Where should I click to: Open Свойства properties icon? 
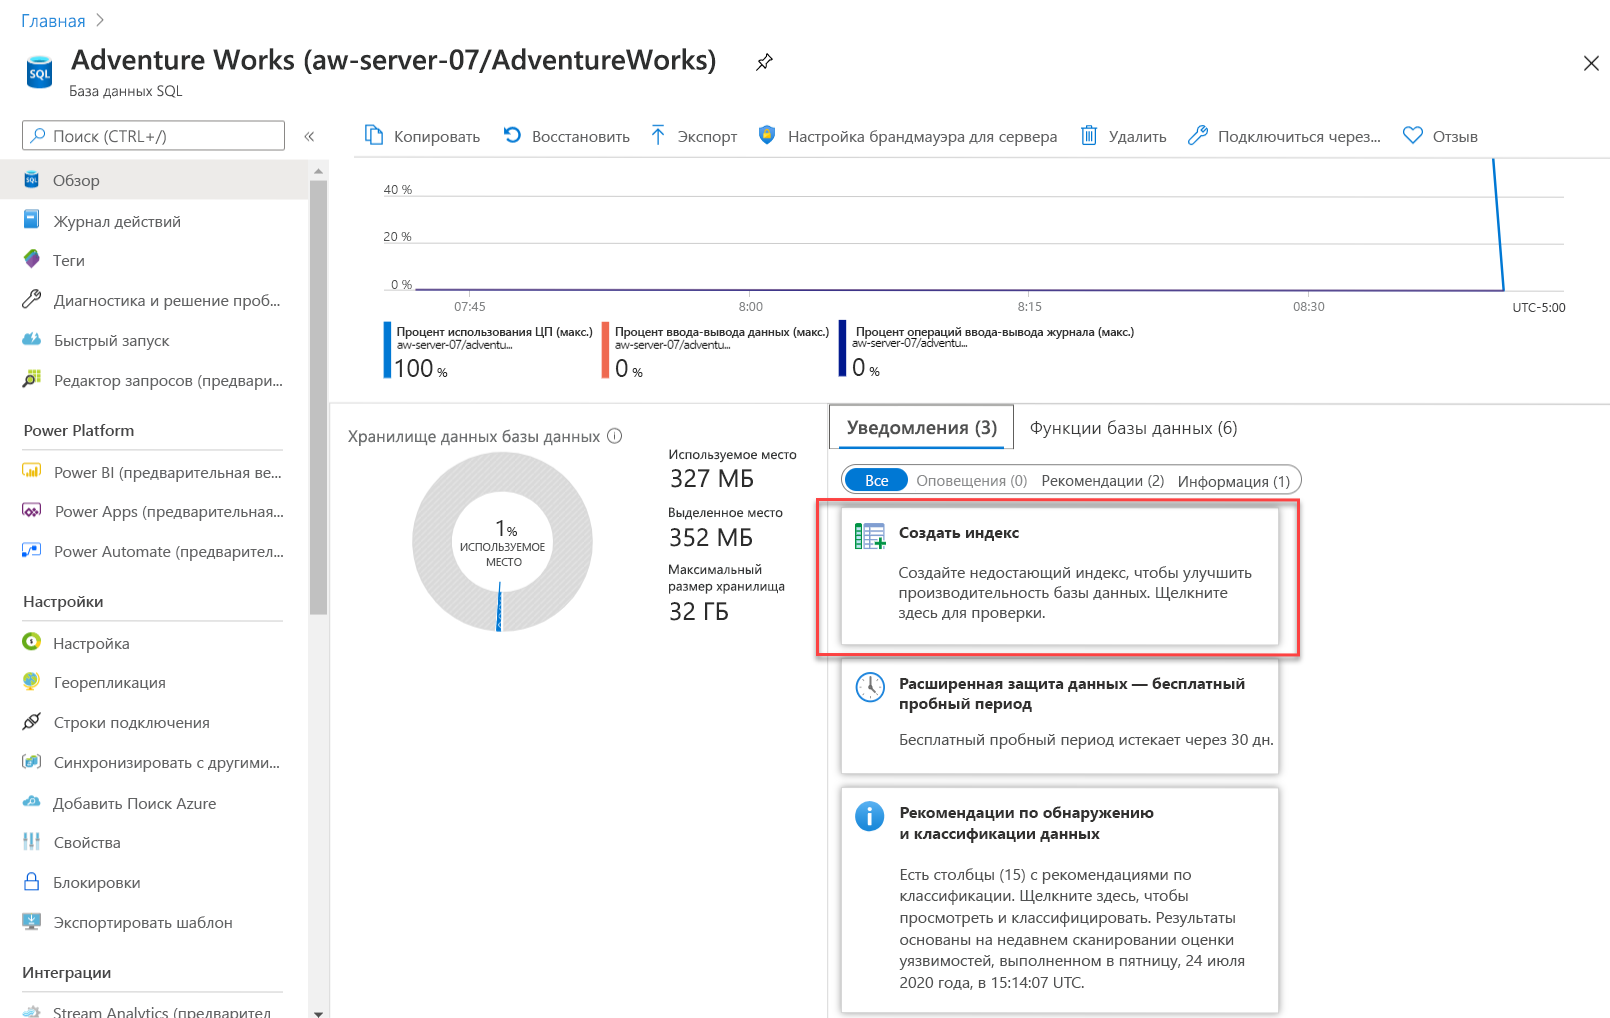32,841
